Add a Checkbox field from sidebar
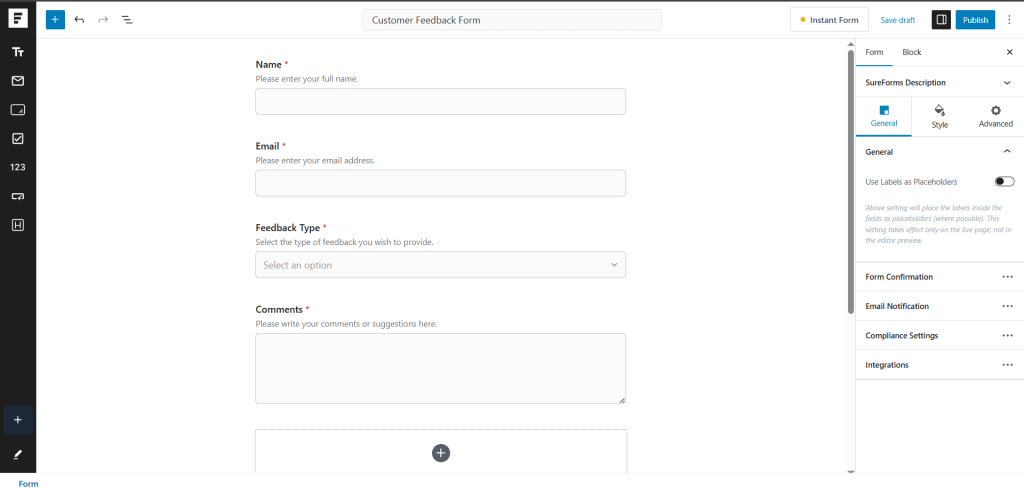 point(18,138)
